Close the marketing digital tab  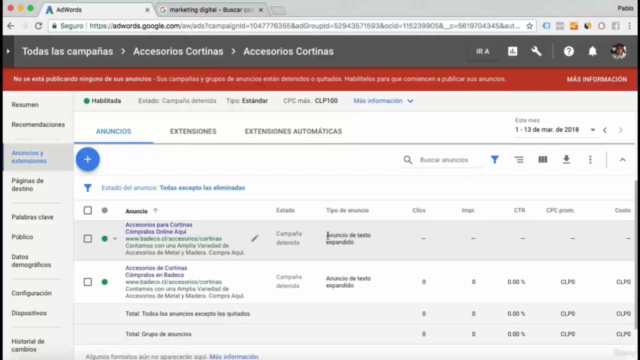[x=261, y=10]
